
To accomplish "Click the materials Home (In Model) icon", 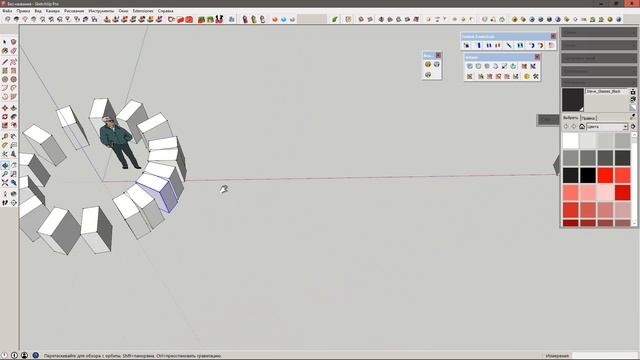I will (x=582, y=127).
